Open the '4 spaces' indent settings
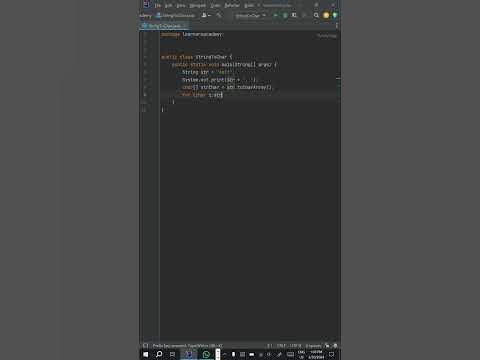The height and width of the screenshot is (360, 480). point(313,346)
